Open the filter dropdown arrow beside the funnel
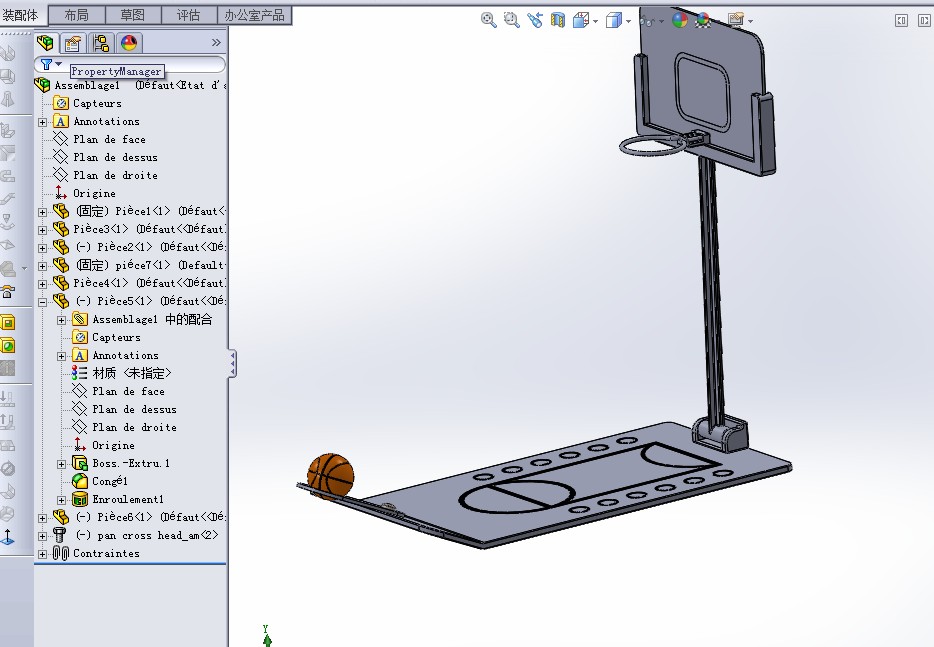Viewport: 934px width, 647px height. [58, 63]
